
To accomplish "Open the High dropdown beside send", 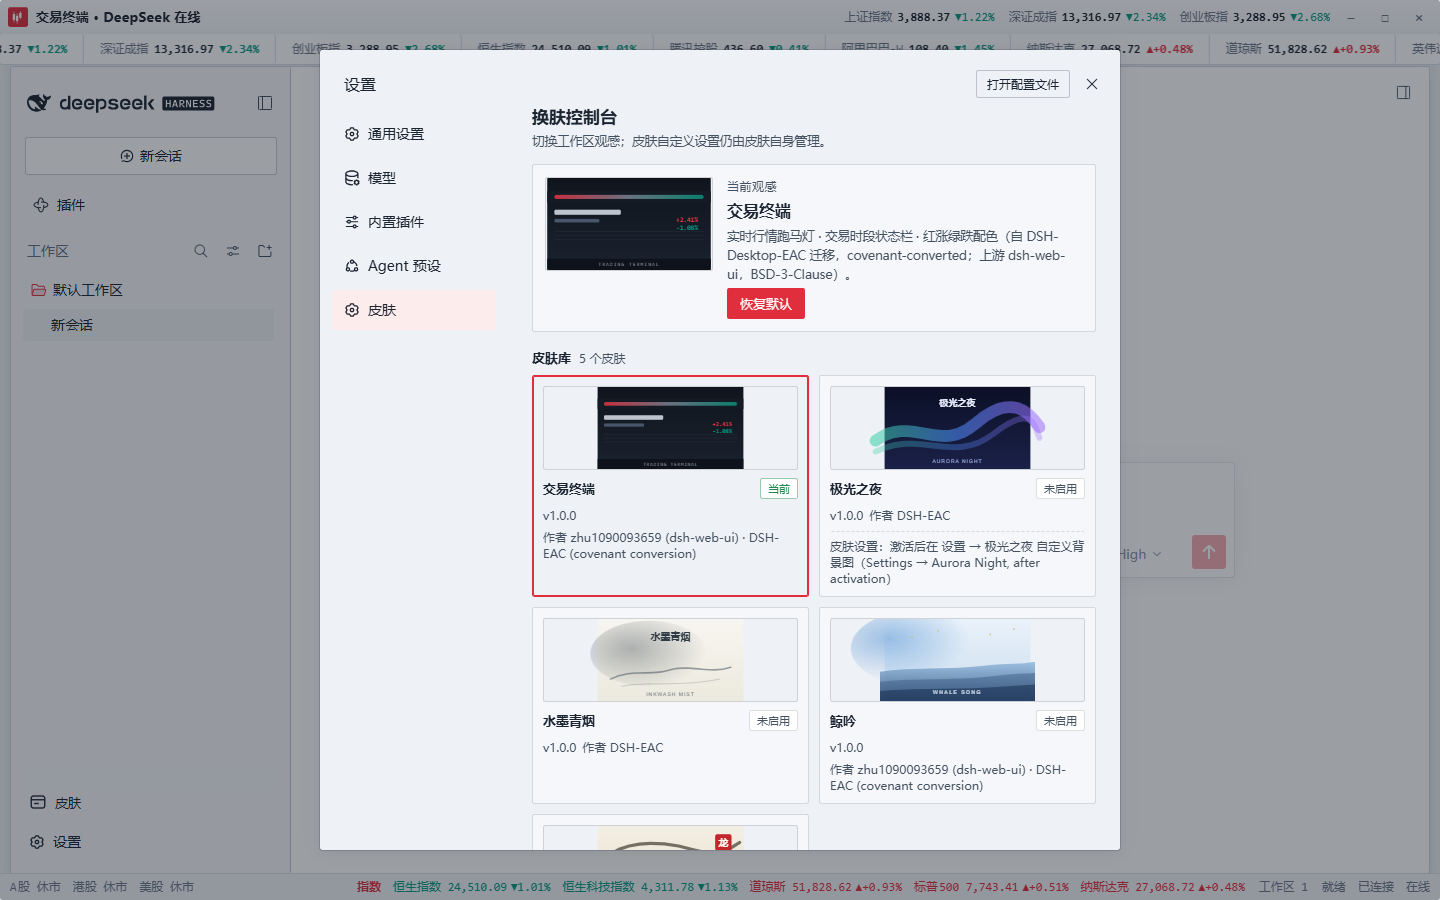I will [x=1139, y=554].
